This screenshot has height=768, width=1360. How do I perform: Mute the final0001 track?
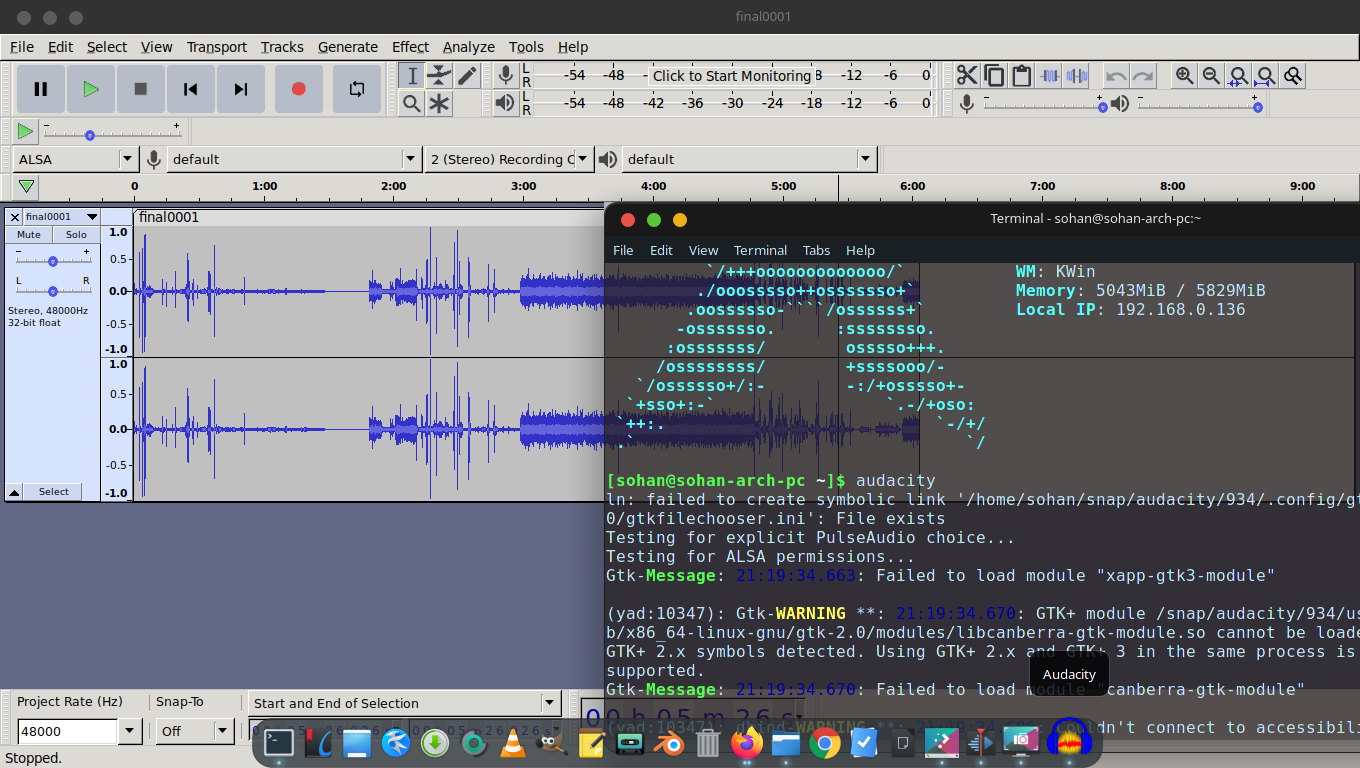(x=29, y=235)
